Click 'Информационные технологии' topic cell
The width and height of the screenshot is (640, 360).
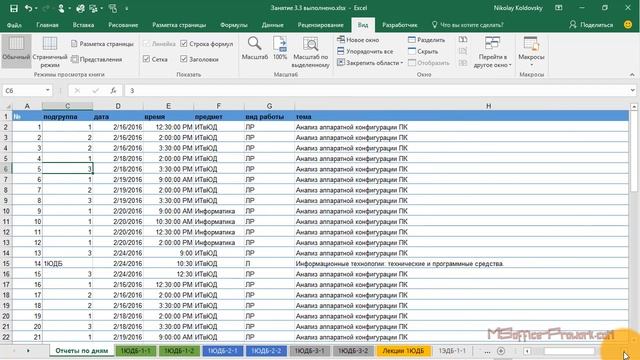[x=462, y=264]
